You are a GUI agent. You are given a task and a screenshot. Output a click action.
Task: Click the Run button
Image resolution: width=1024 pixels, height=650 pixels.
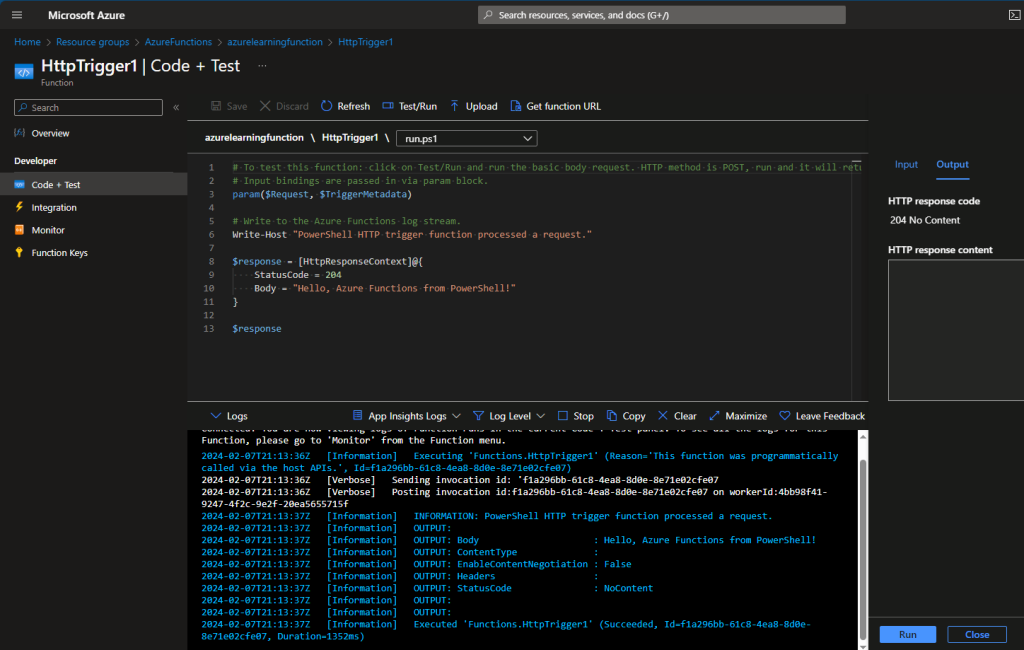[907, 634]
